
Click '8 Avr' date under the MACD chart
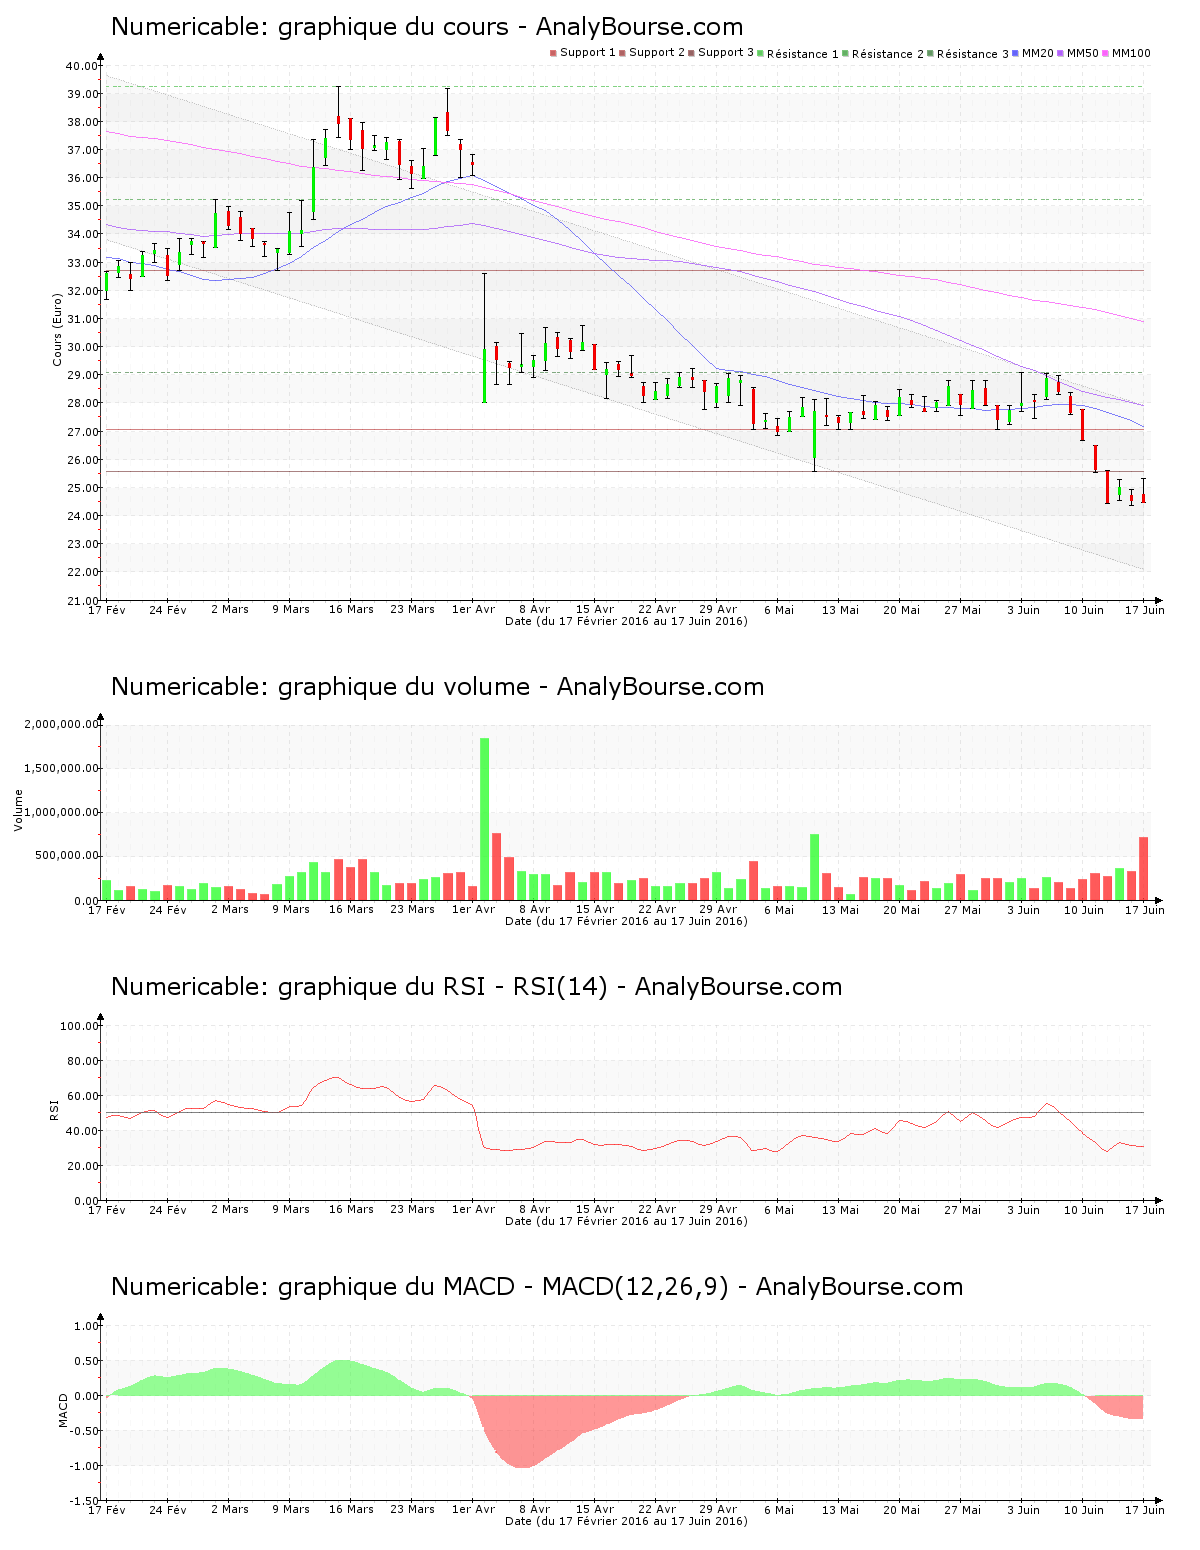534,1510
